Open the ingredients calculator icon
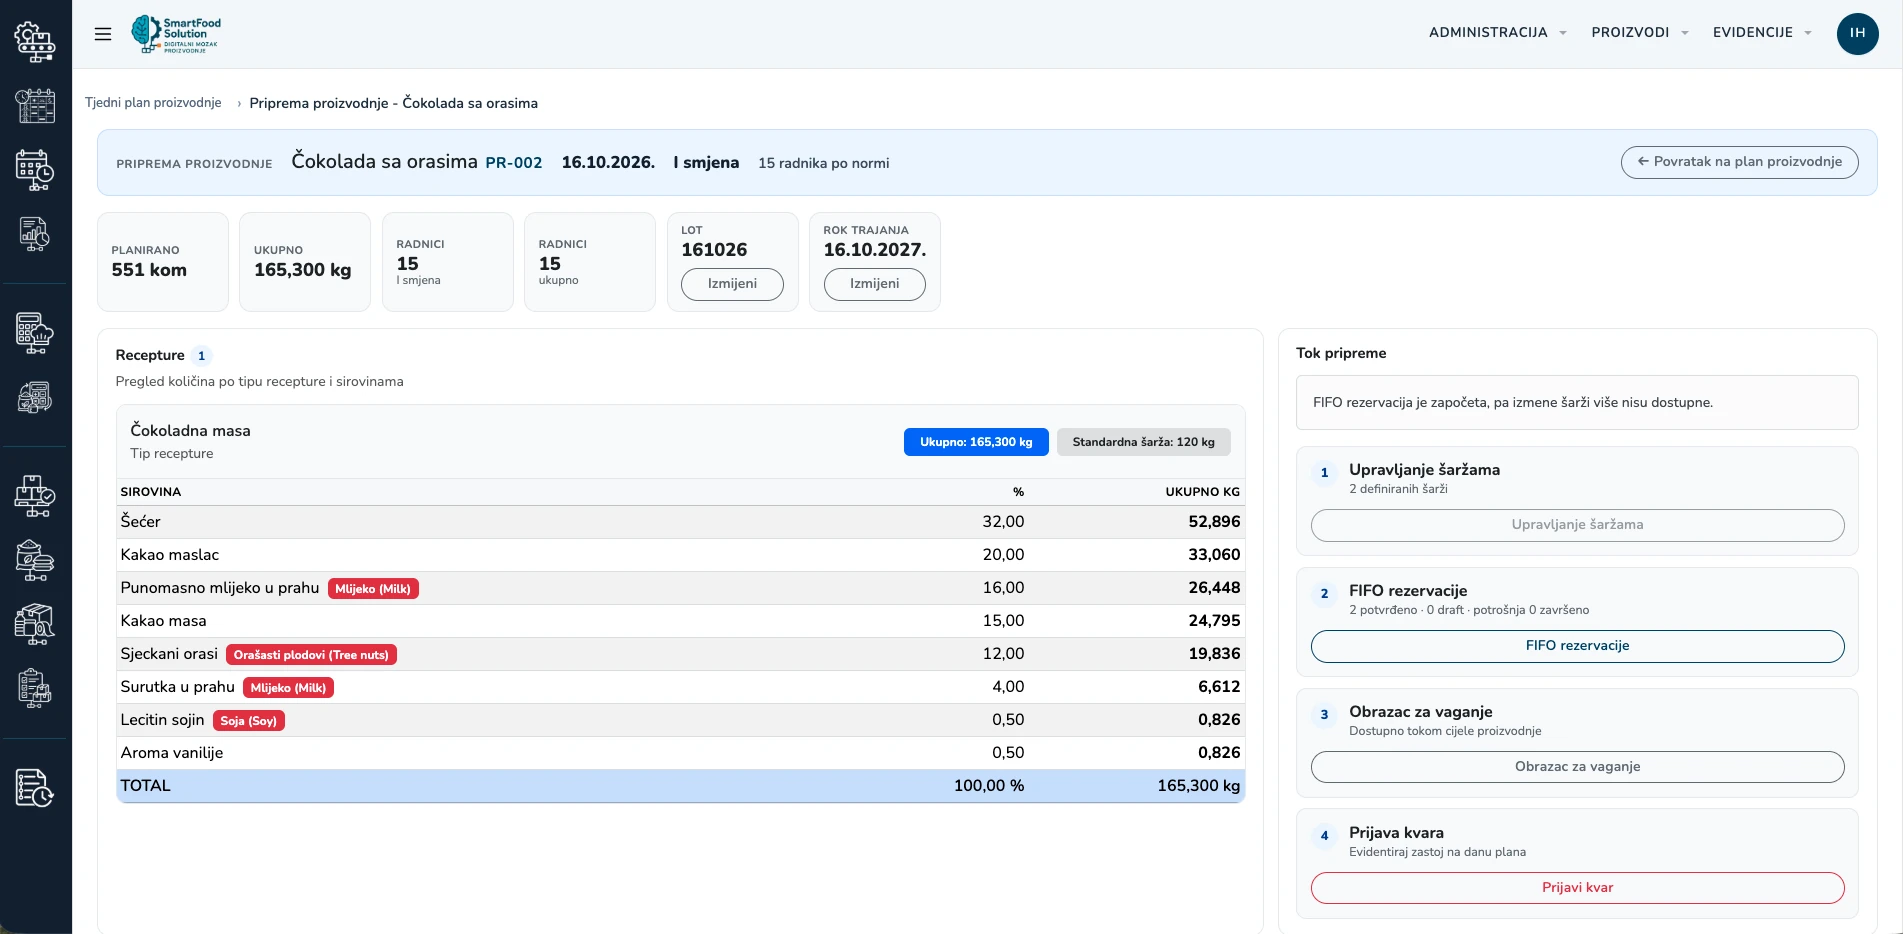The width and height of the screenshot is (1903, 934). coord(35,398)
